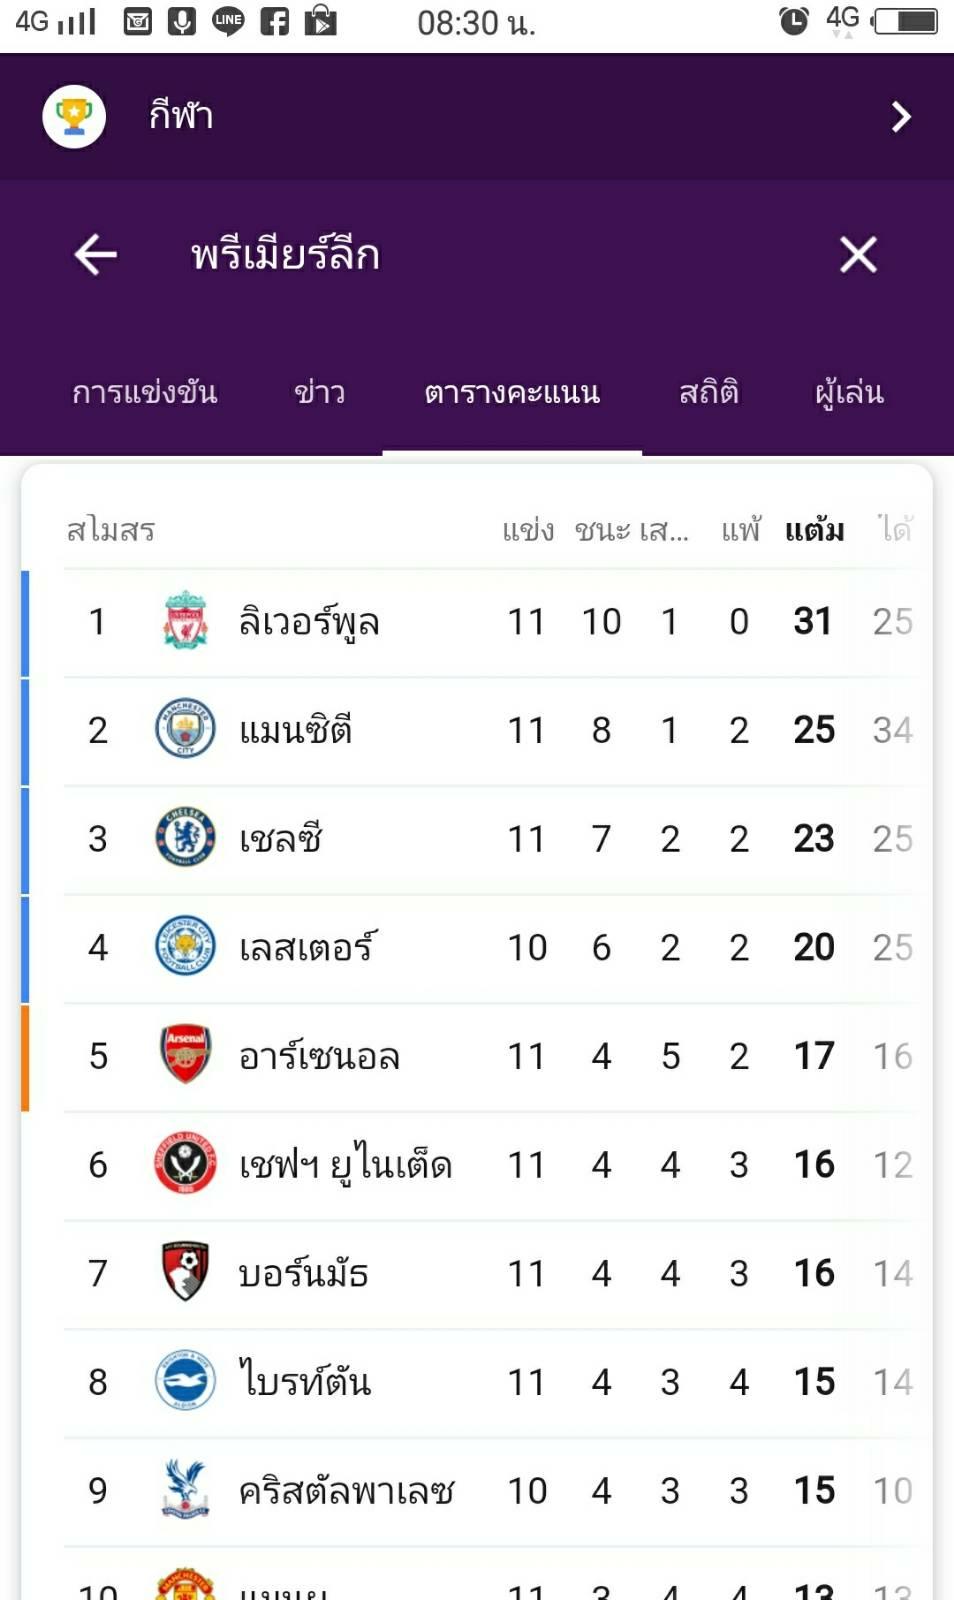Tap the Bournemouth club crest
Screen dimensions: 954x1600
pyautogui.click(x=185, y=1272)
